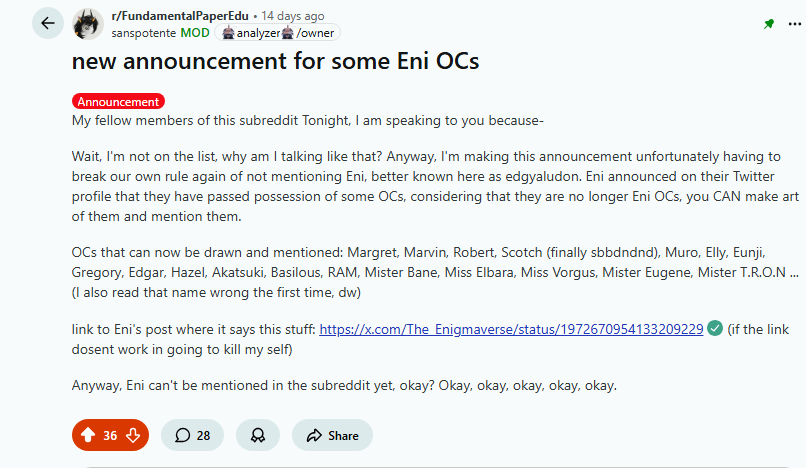Click the green checkmark beside the link
806x468 pixels.
pos(715,328)
